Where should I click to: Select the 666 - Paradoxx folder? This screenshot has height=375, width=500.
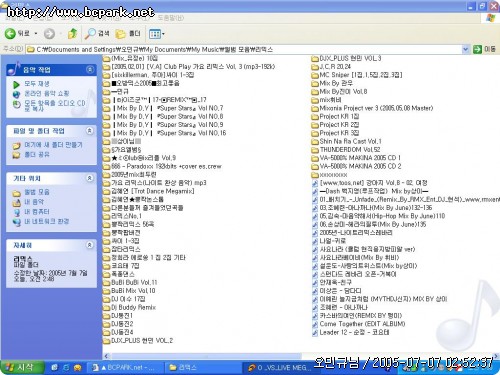tap(162, 166)
